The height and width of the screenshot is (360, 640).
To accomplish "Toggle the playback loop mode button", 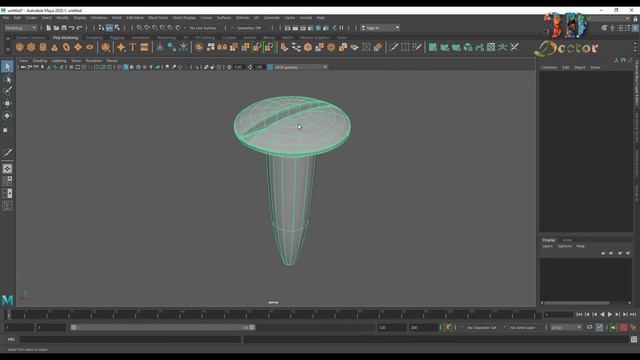I will click(x=589, y=327).
